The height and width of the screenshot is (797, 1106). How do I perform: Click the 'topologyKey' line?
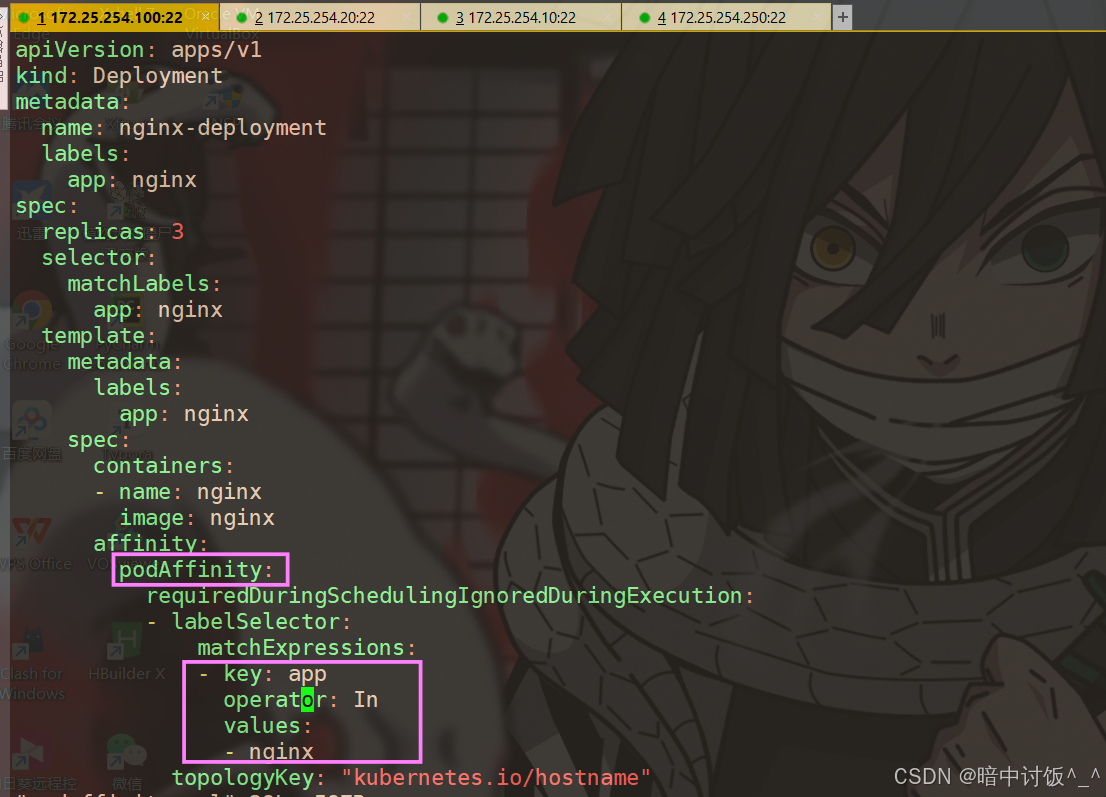[x=411, y=779]
